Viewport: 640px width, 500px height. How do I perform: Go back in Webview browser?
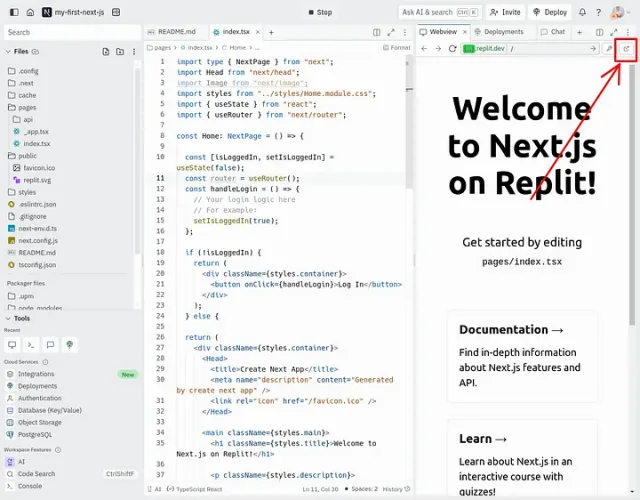coord(424,49)
